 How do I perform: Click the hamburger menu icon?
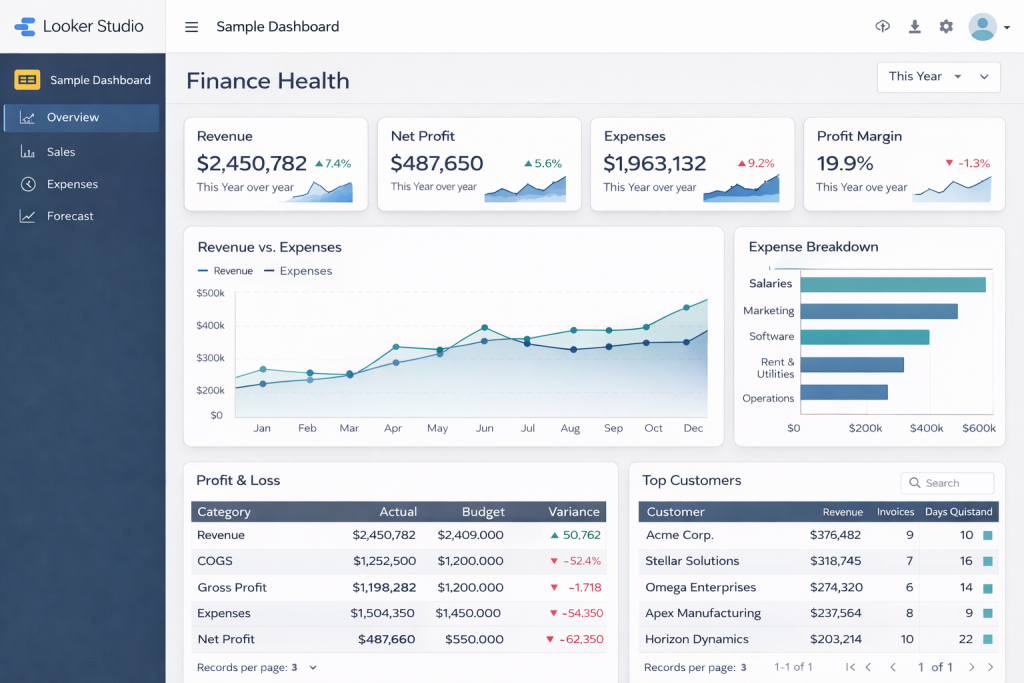191,27
